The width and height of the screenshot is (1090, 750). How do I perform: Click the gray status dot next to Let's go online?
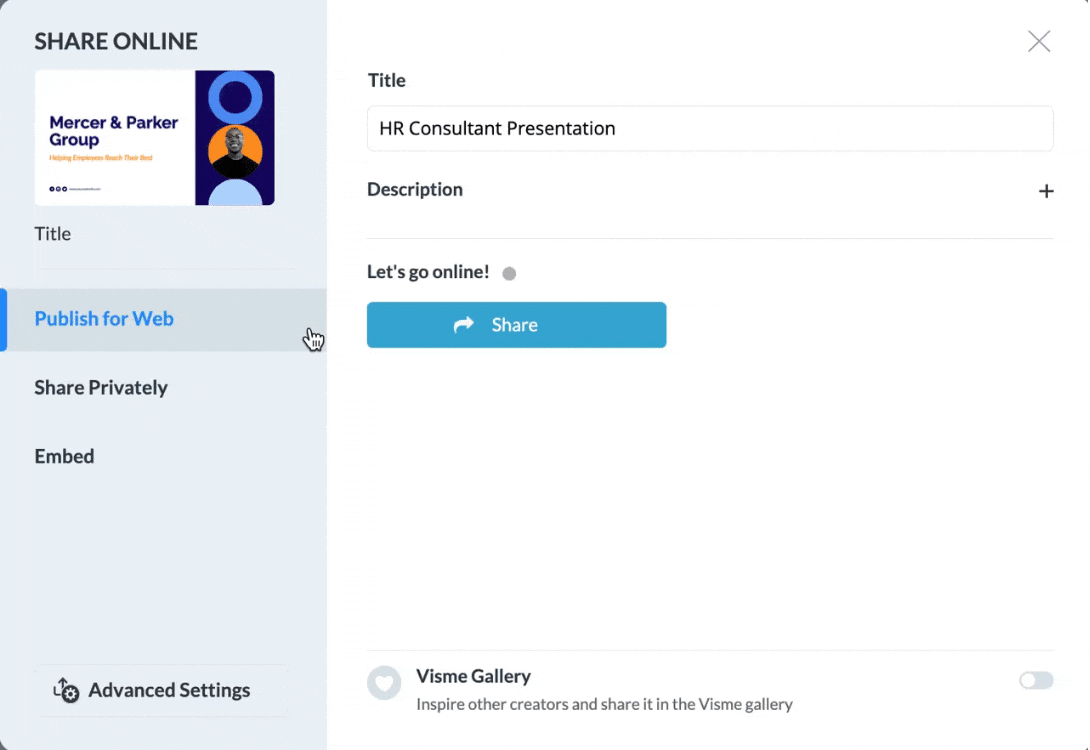tap(509, 273)
